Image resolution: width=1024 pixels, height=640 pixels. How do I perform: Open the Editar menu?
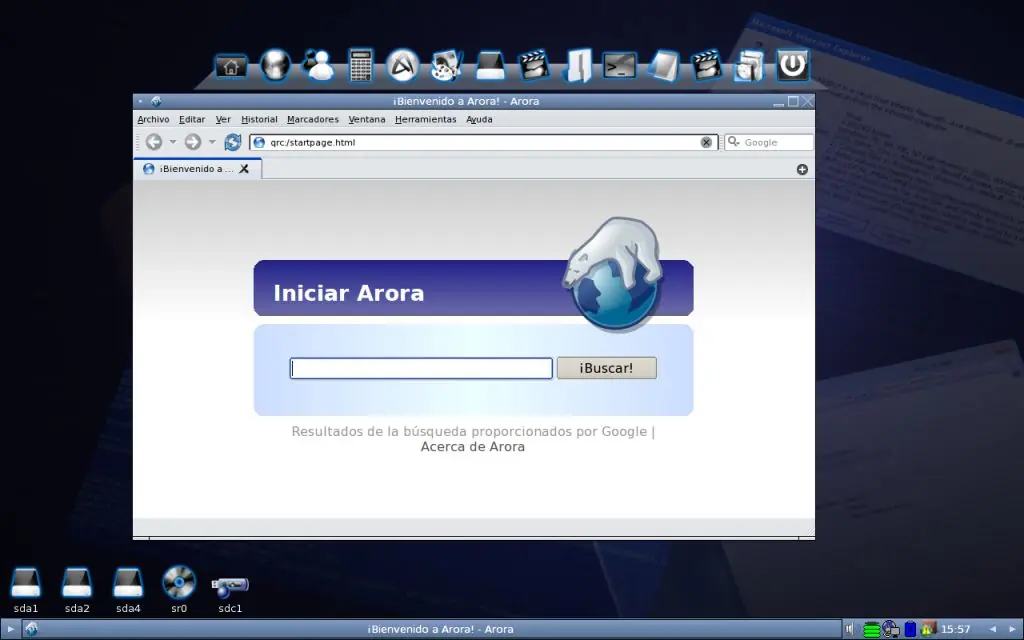point(192,120)
